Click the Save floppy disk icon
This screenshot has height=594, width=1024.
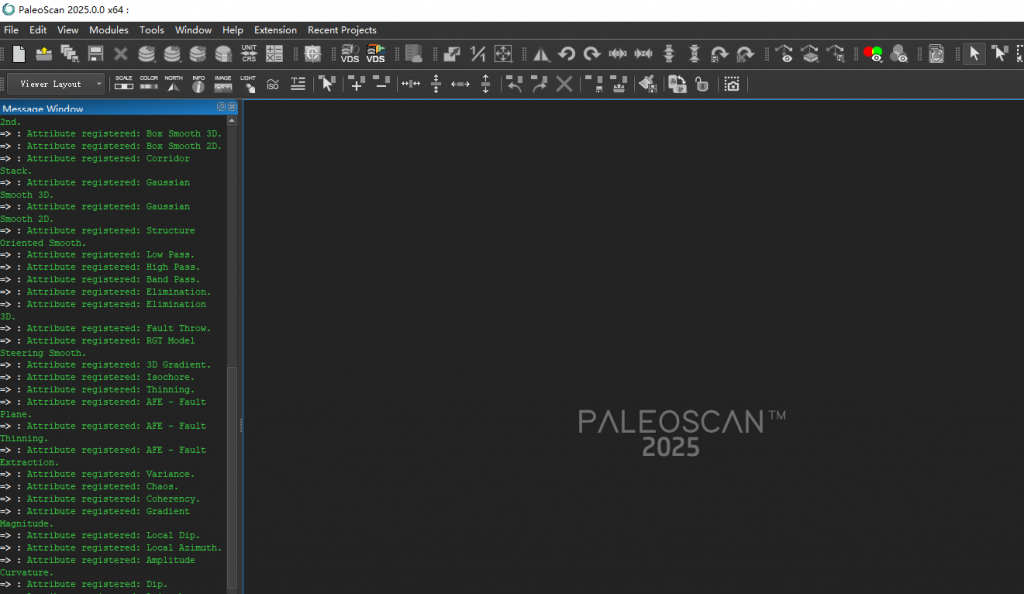[95, 54]
